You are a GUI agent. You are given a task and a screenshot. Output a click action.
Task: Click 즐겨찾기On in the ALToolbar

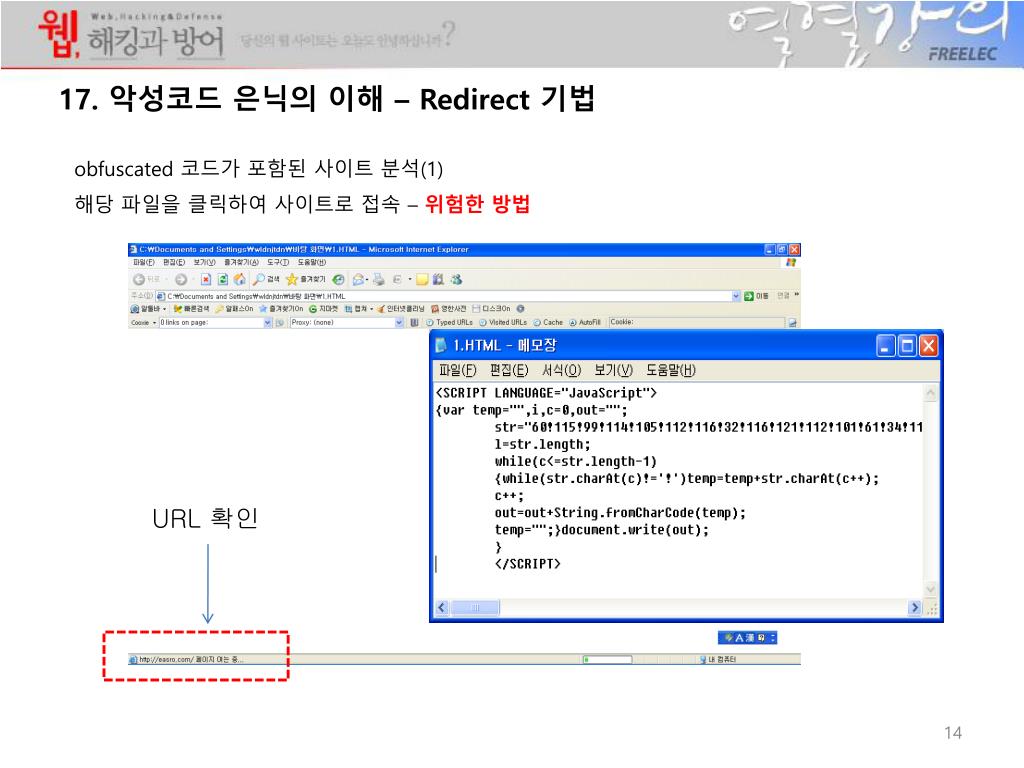pyautogui.click(x=281, y=308)
